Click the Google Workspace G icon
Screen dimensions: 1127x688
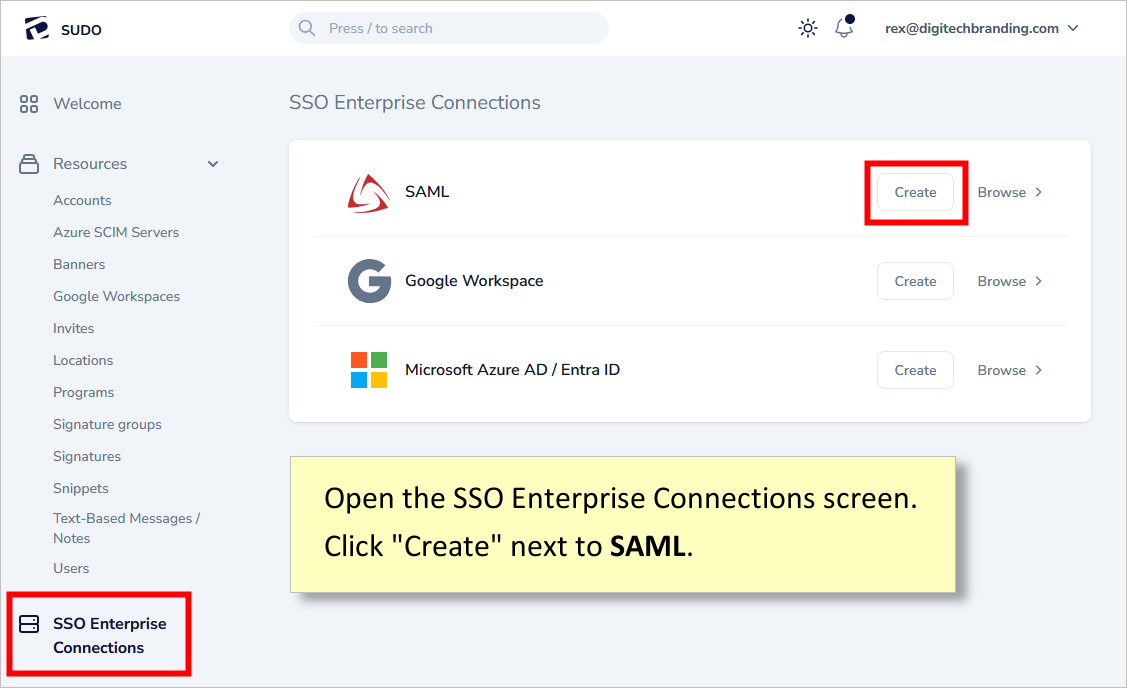pos(369,281)
